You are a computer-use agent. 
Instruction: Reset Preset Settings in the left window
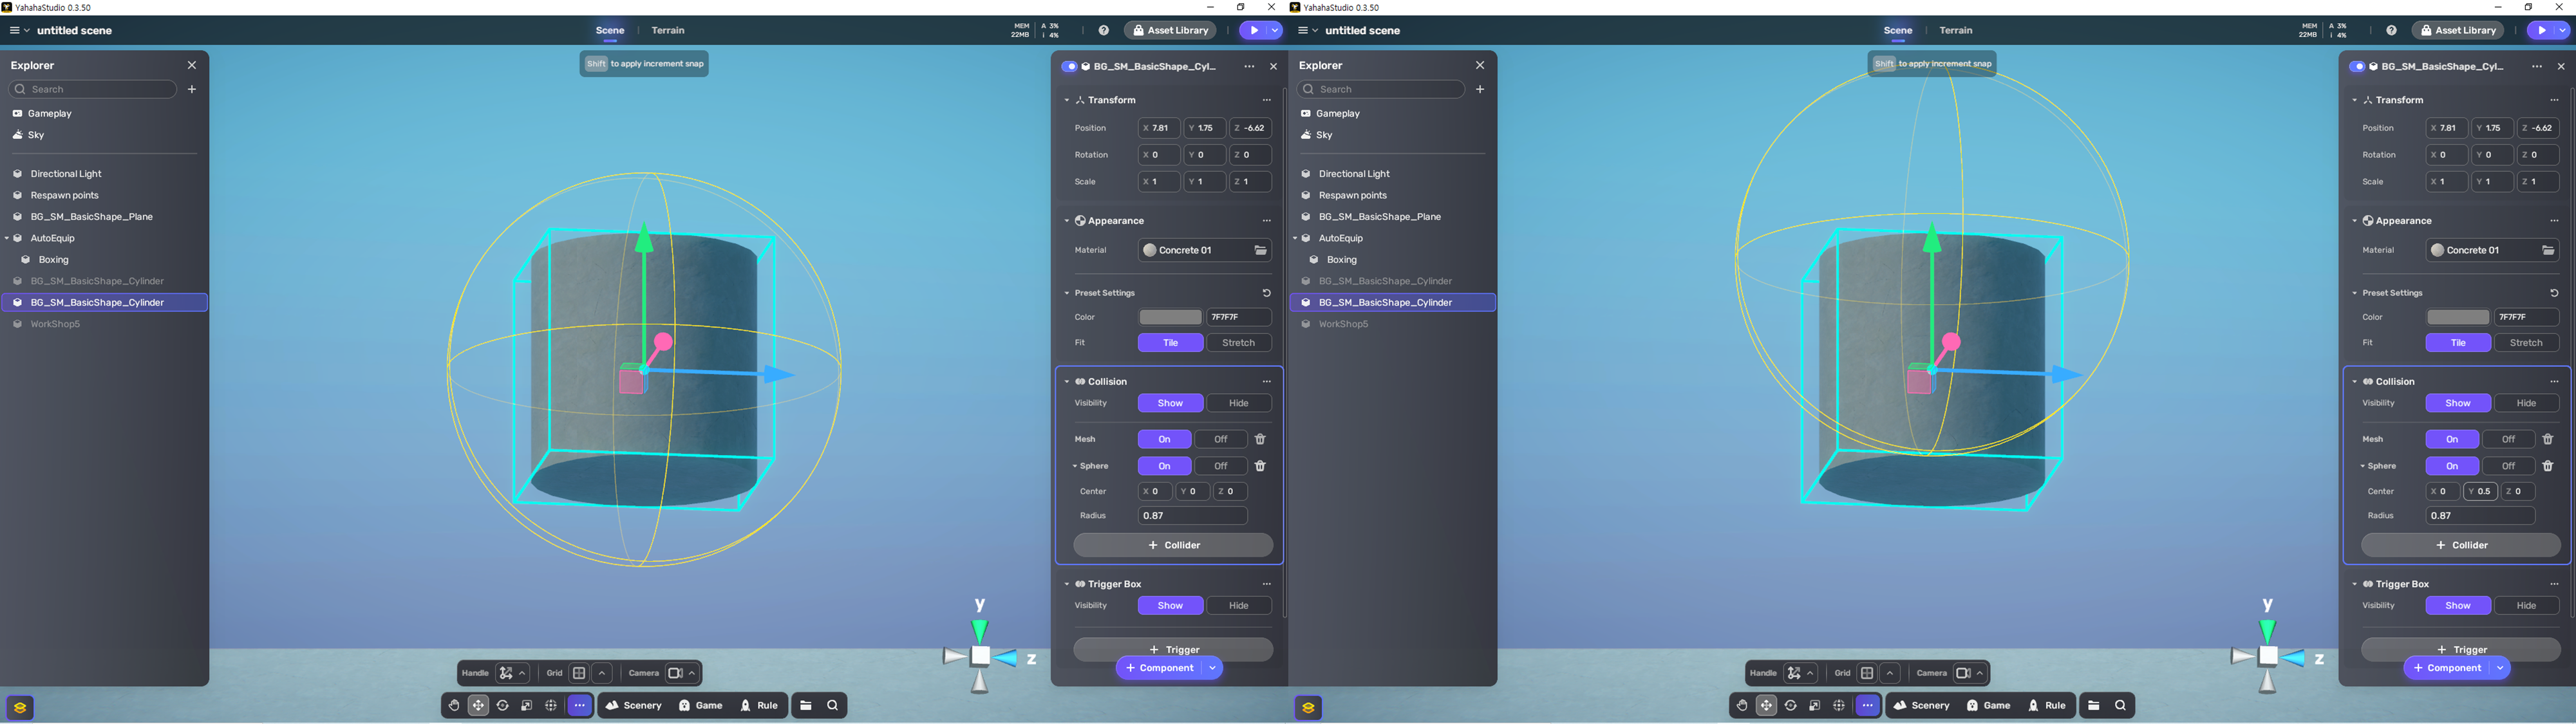(1266, 293)
